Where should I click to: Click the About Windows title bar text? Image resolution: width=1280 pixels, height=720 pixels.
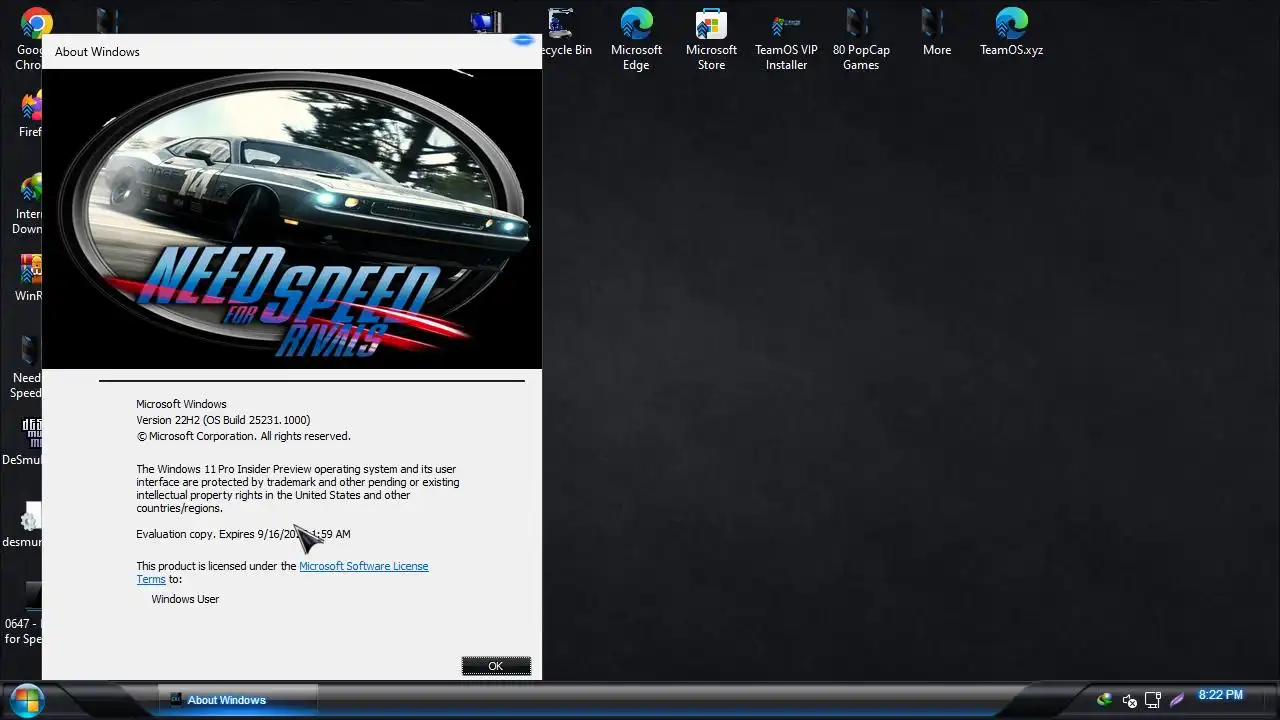click(97, 52)
